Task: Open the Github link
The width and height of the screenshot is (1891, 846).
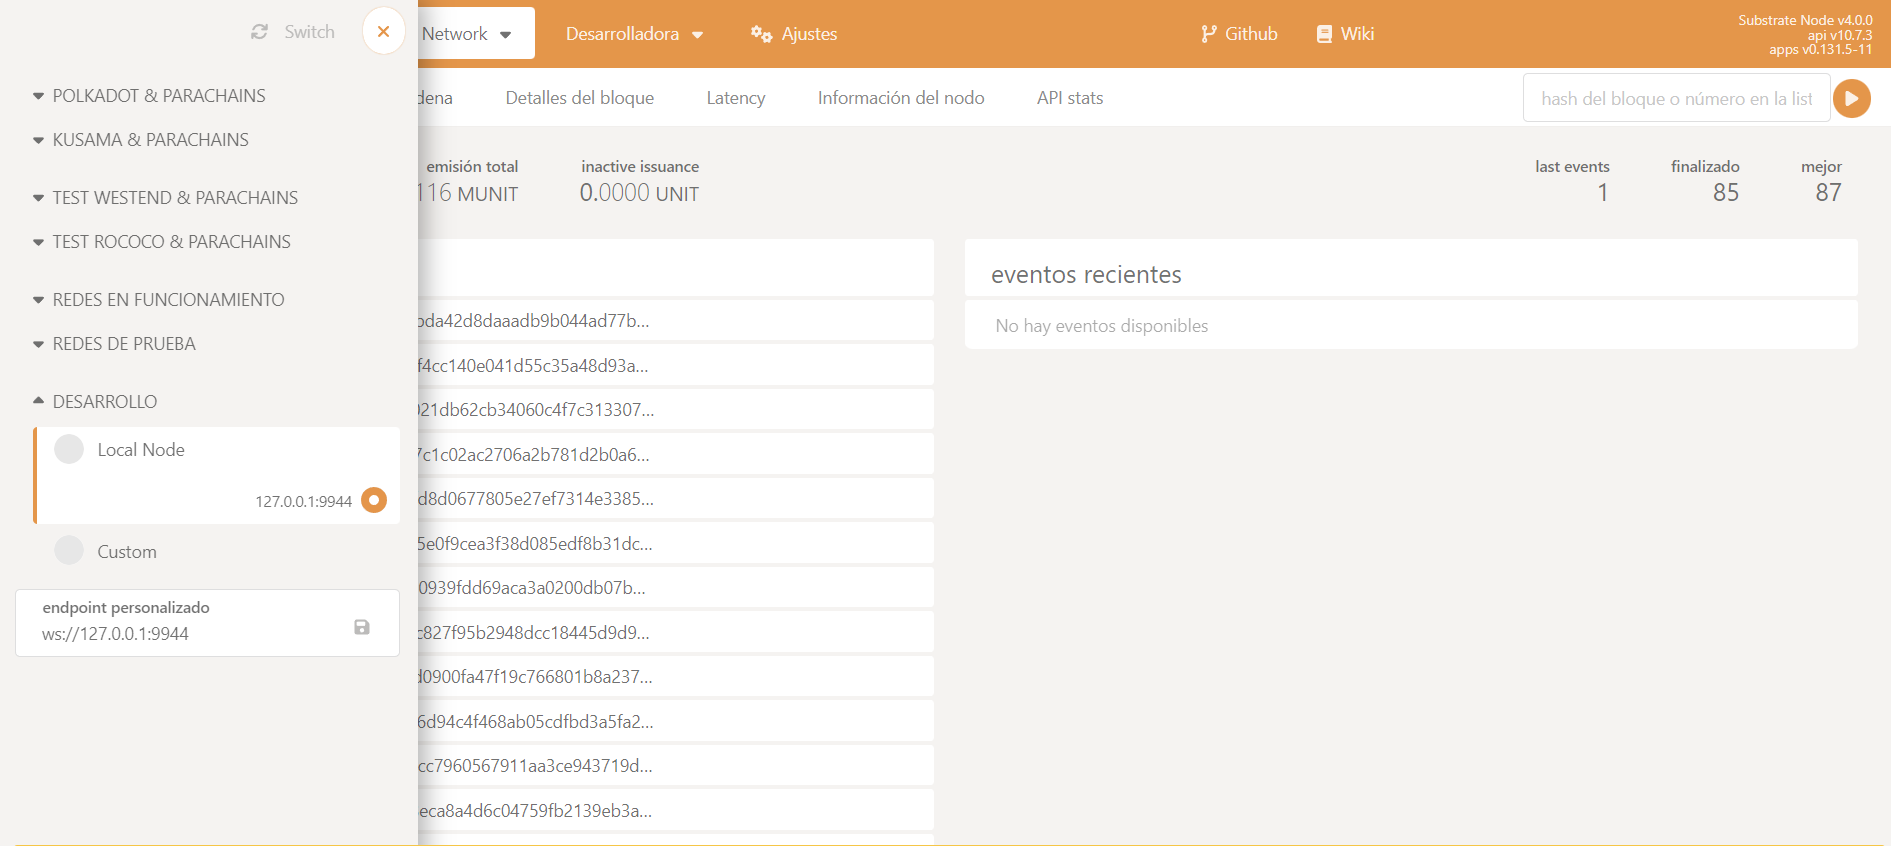Action: point(1239,34)
